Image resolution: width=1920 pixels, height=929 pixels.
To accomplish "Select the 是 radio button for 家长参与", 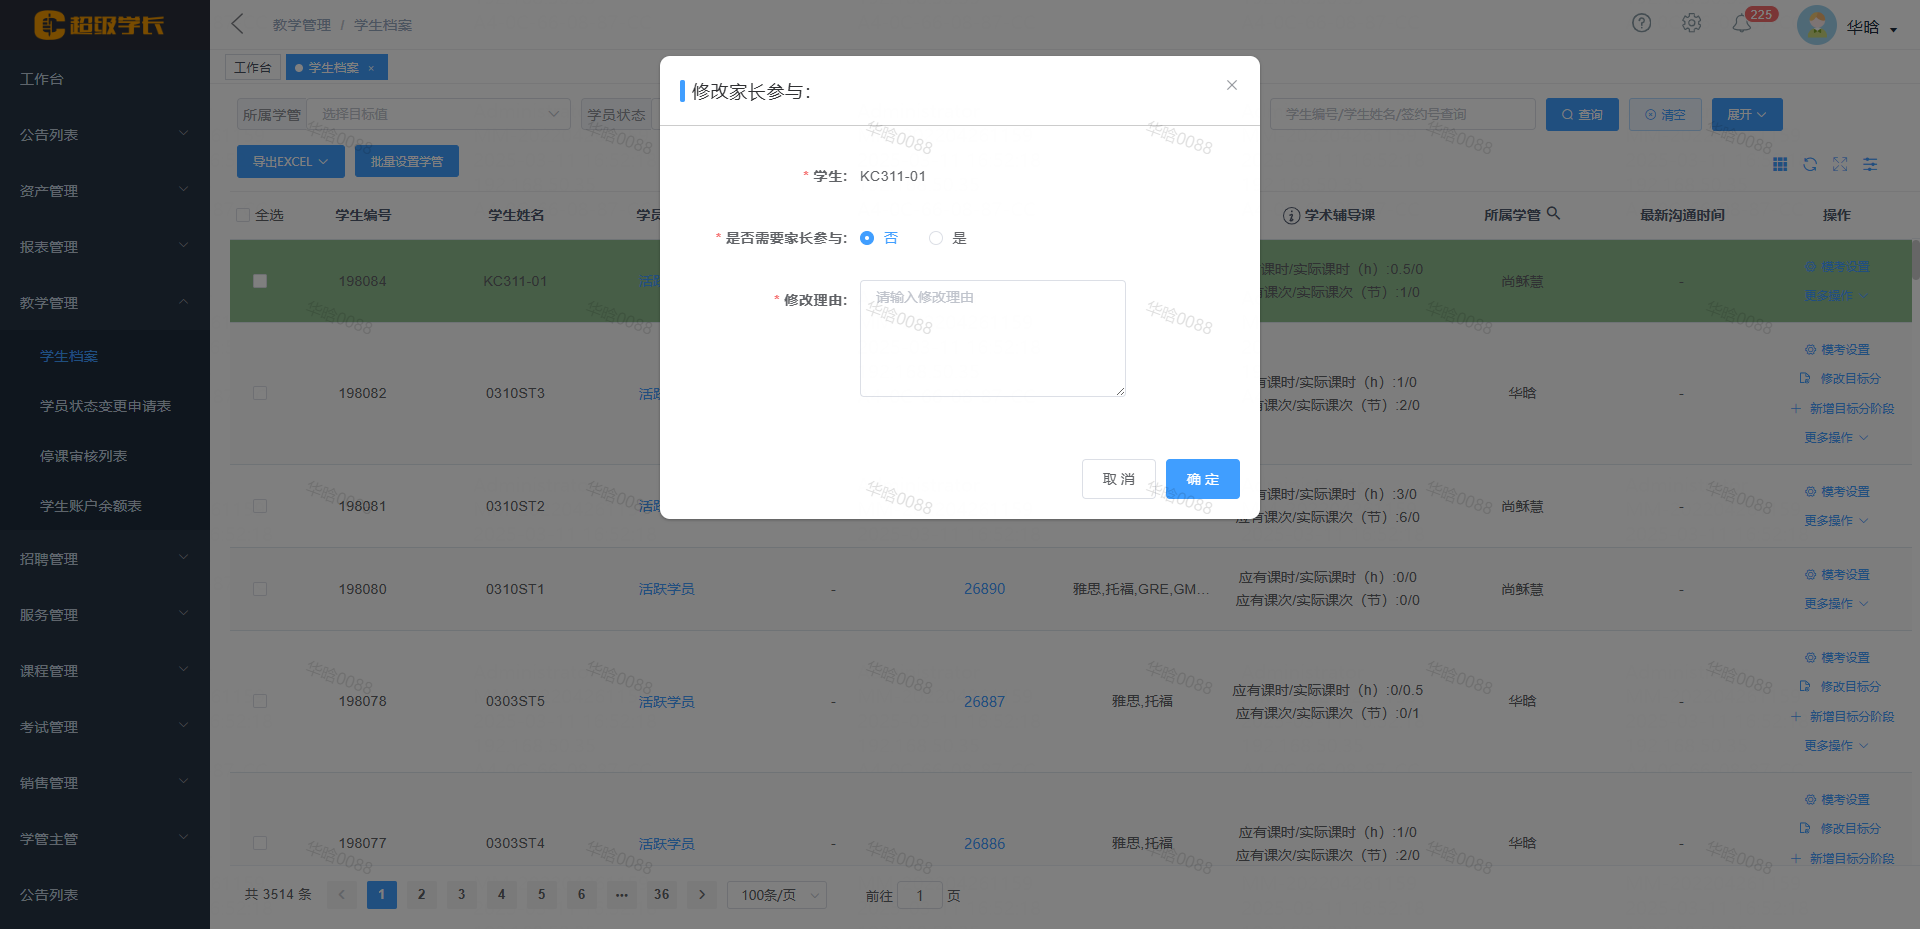I will coord(936,238).
